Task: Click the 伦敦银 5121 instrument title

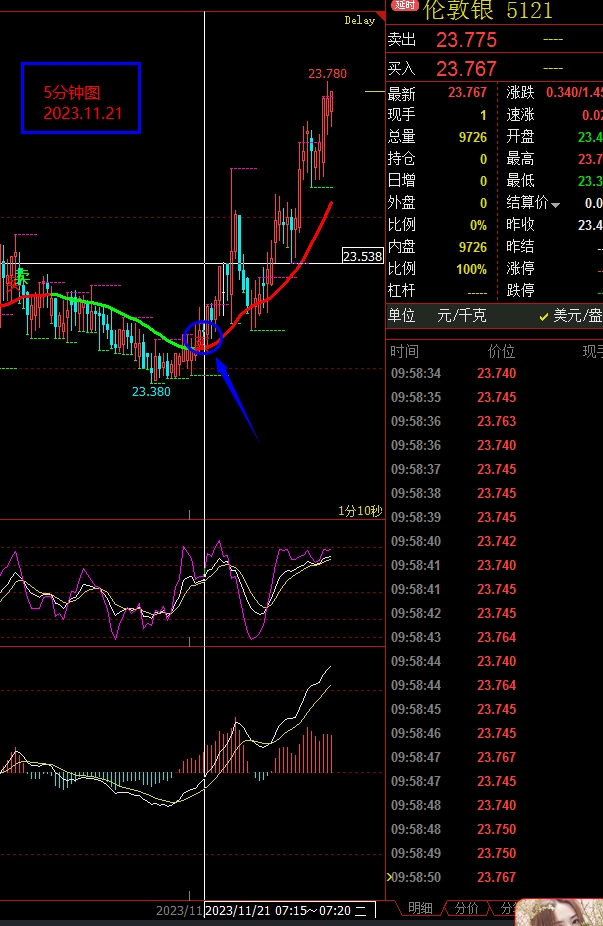Action: 488,10
